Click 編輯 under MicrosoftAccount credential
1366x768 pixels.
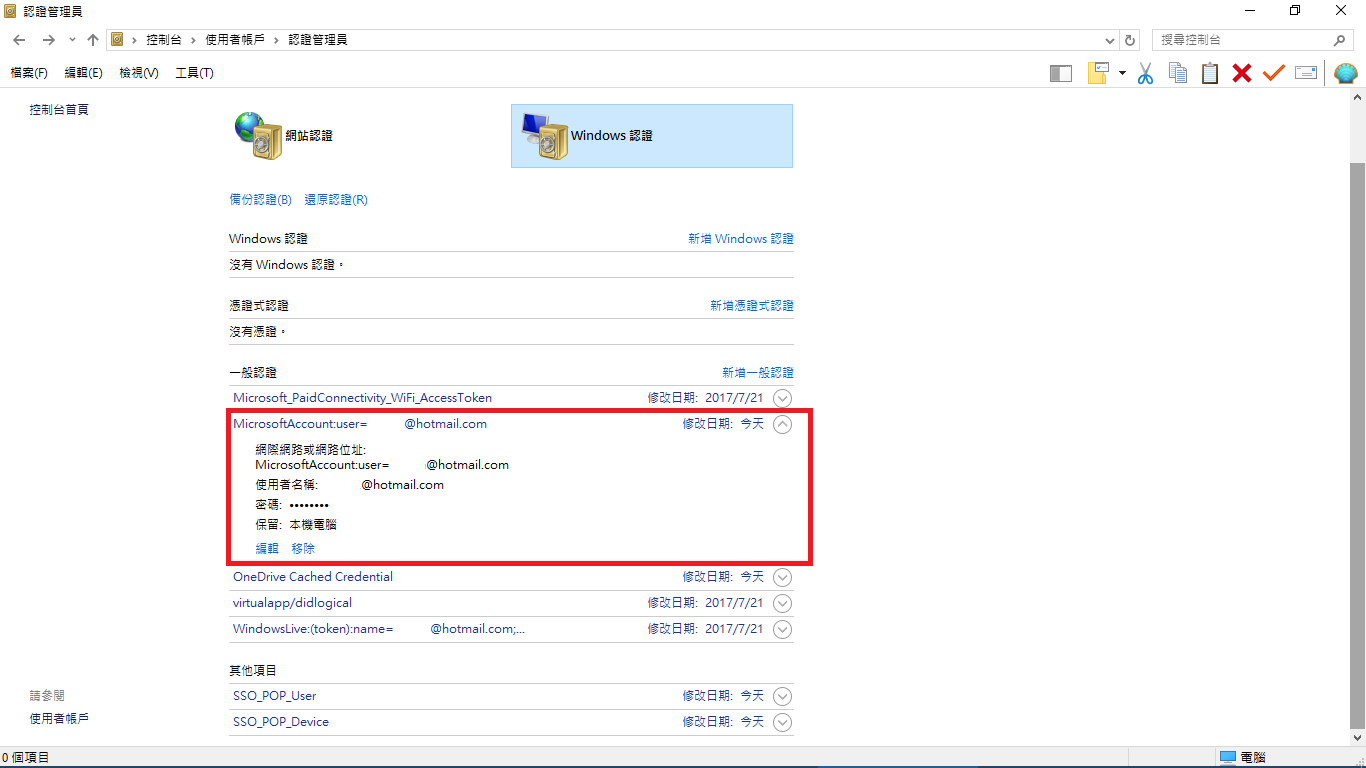coord(267,549)
